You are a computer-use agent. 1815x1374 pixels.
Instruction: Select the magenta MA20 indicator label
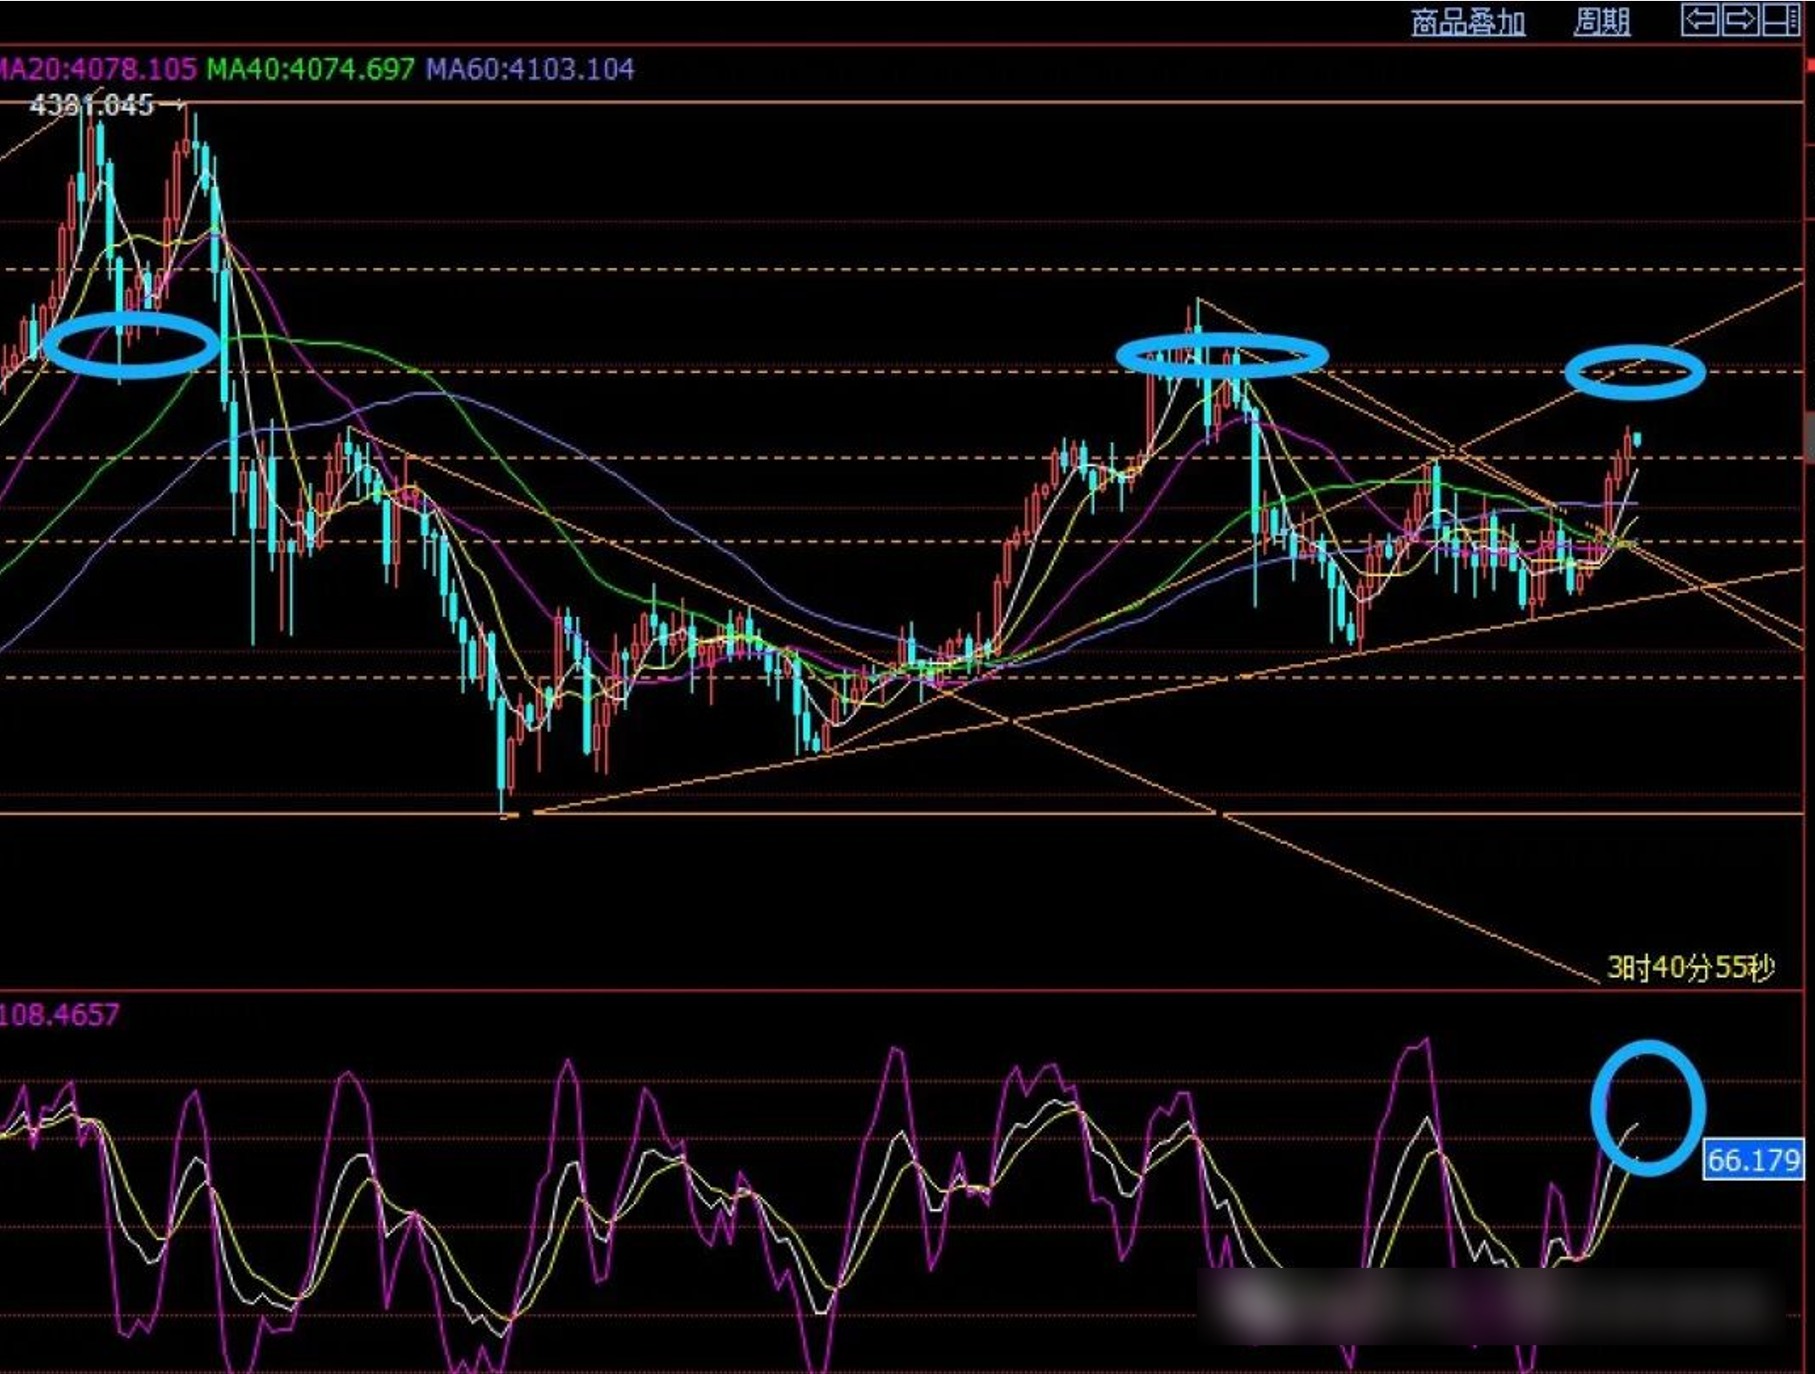point(98,69)
